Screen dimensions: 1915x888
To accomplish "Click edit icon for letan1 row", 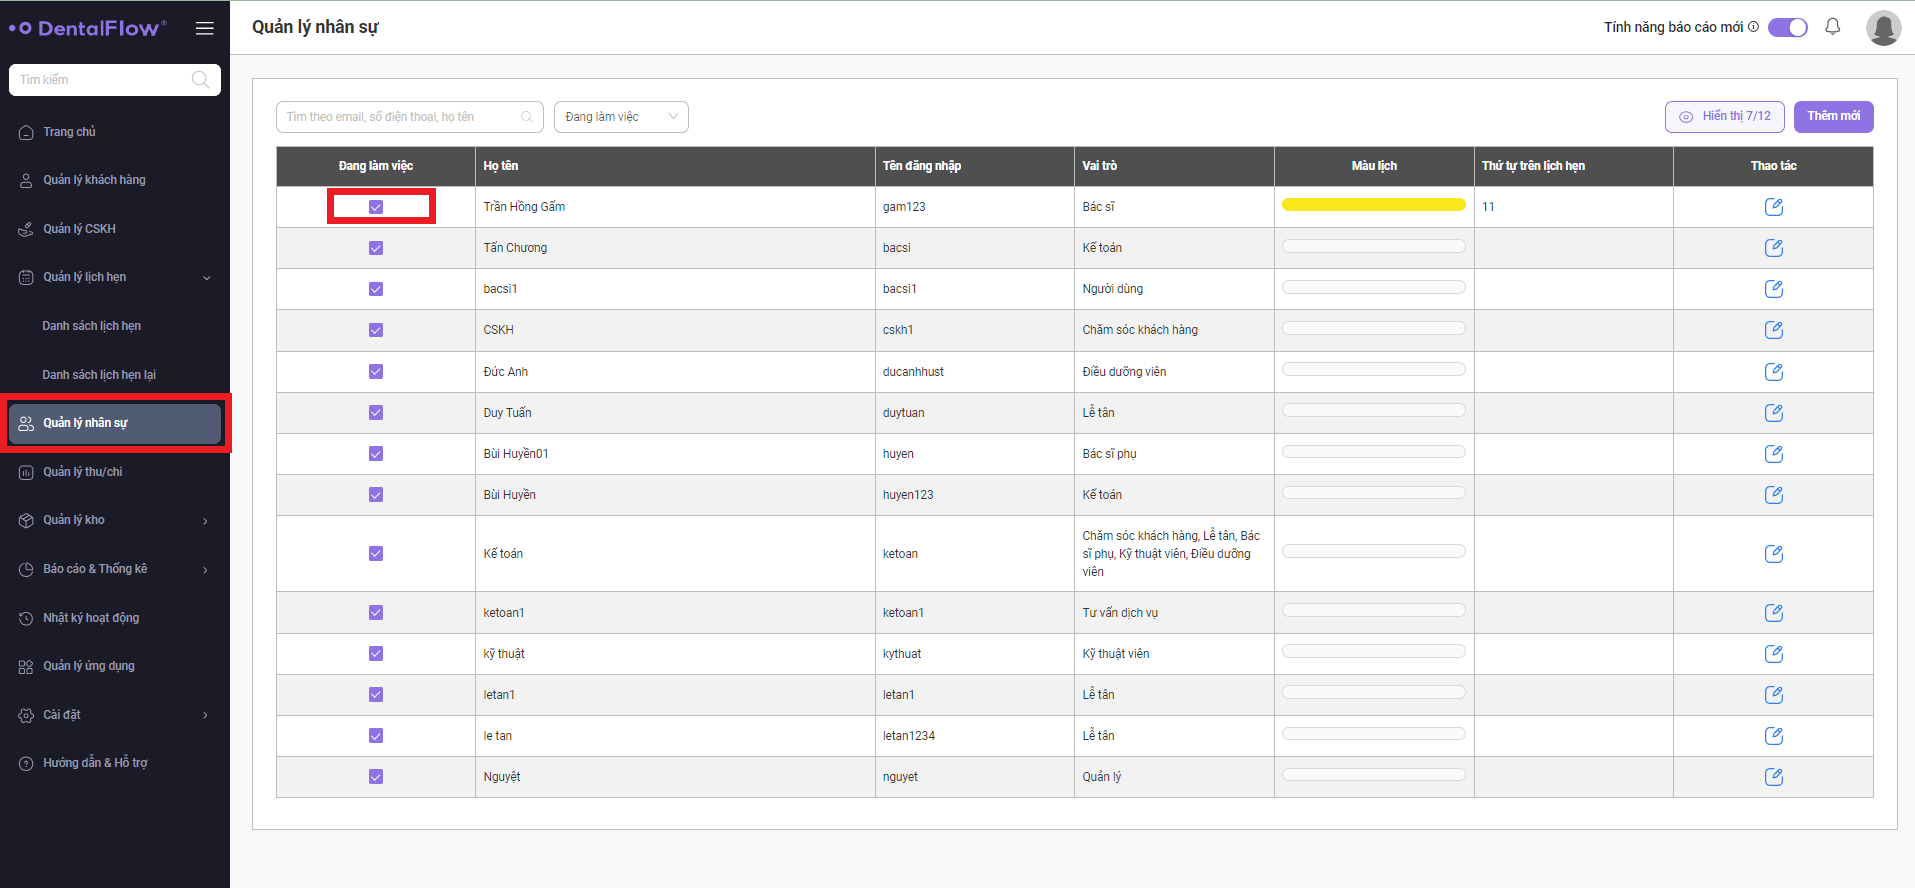I will (x=1773, y=695).
